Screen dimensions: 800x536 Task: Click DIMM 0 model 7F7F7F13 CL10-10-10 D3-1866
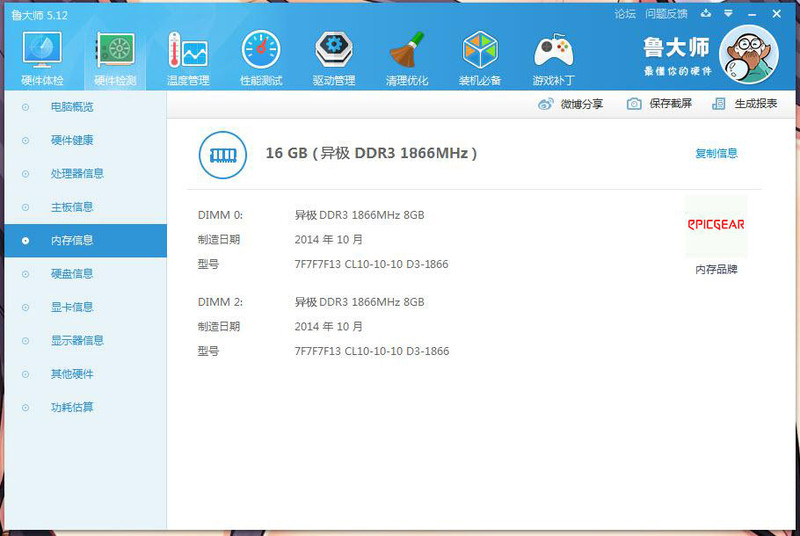371,264
